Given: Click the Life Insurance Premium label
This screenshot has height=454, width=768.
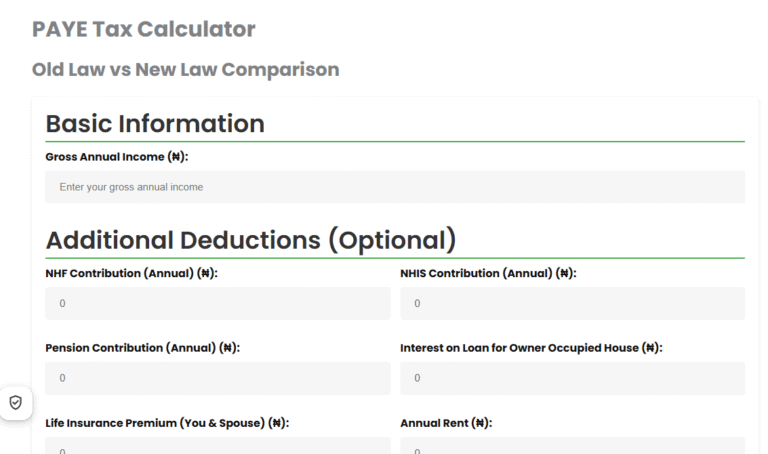Looking at the screenshot, I should [x=167, y=423].
